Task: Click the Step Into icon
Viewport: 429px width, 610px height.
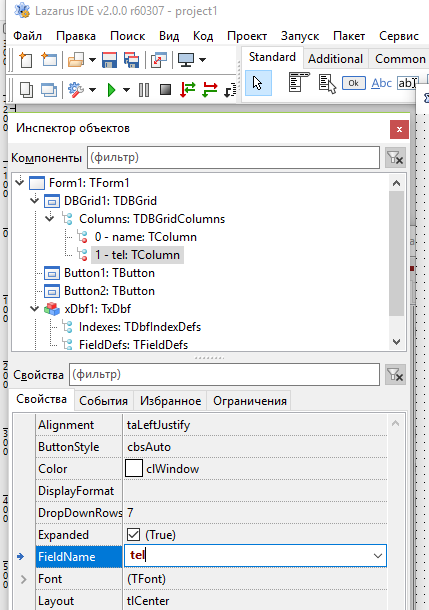Action: [187, 90]
